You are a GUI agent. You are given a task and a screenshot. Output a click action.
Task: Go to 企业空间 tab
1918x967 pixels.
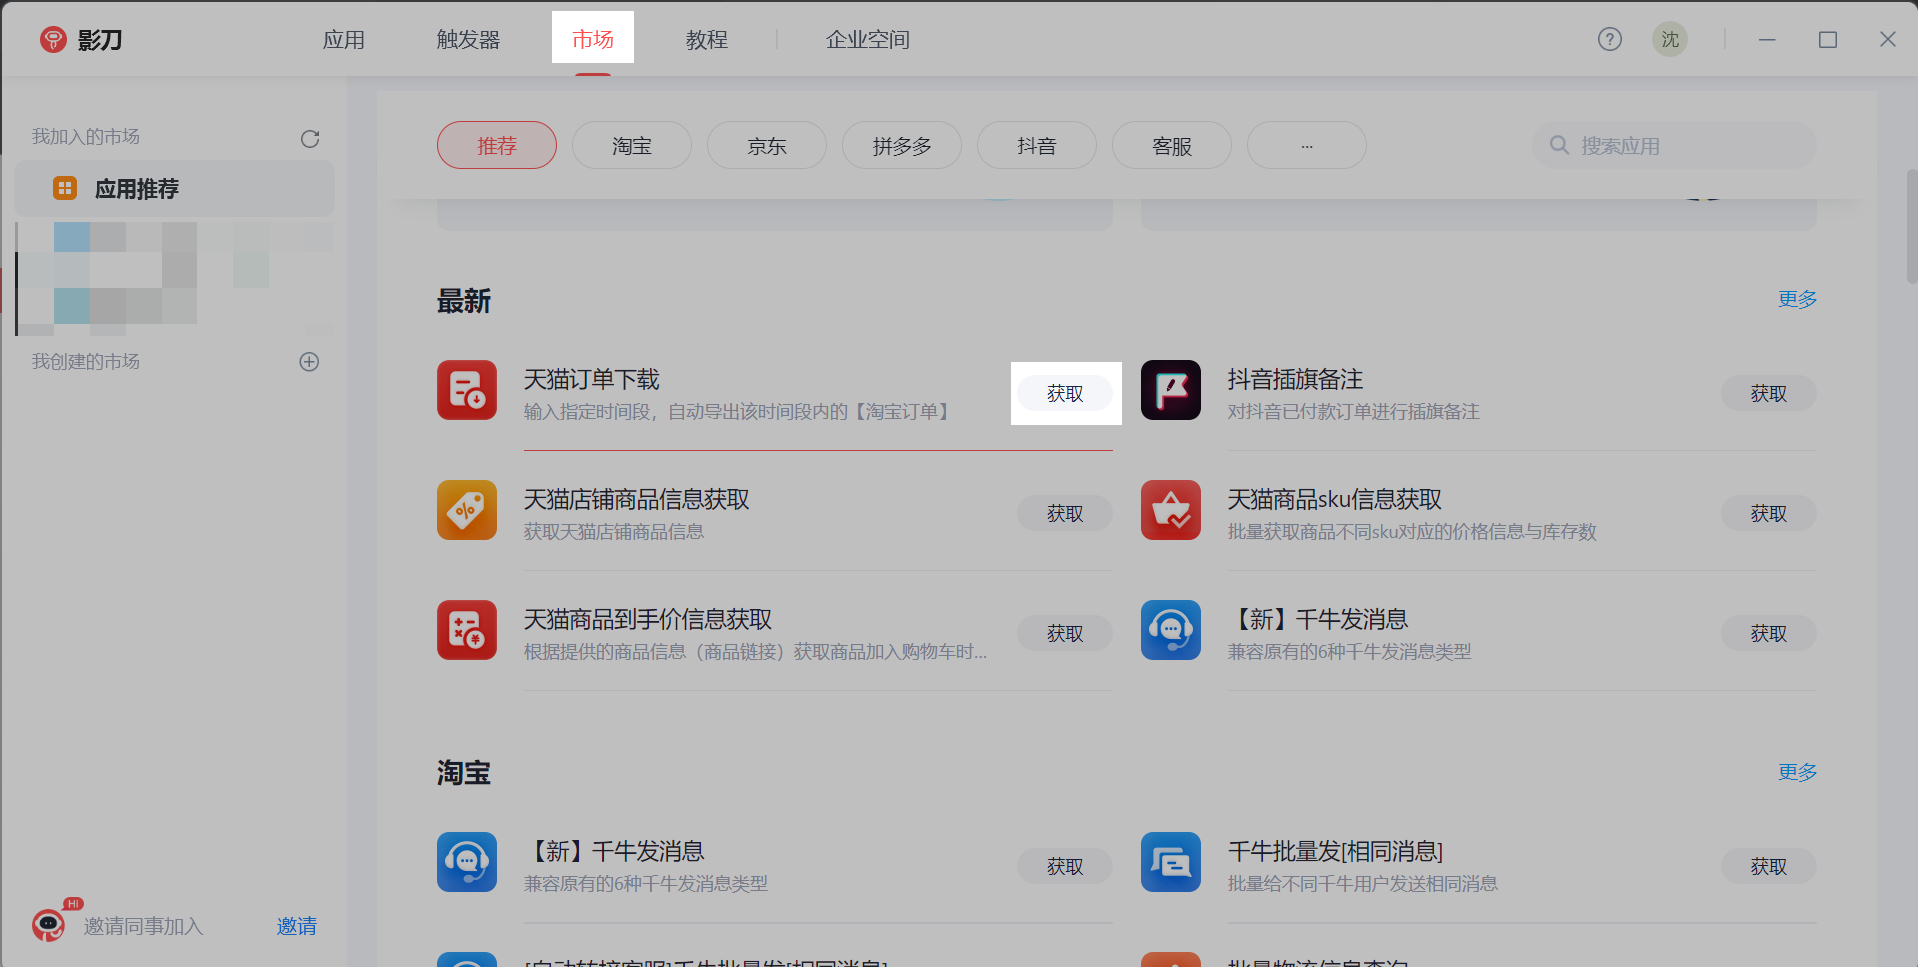click(x=868, y=40)
